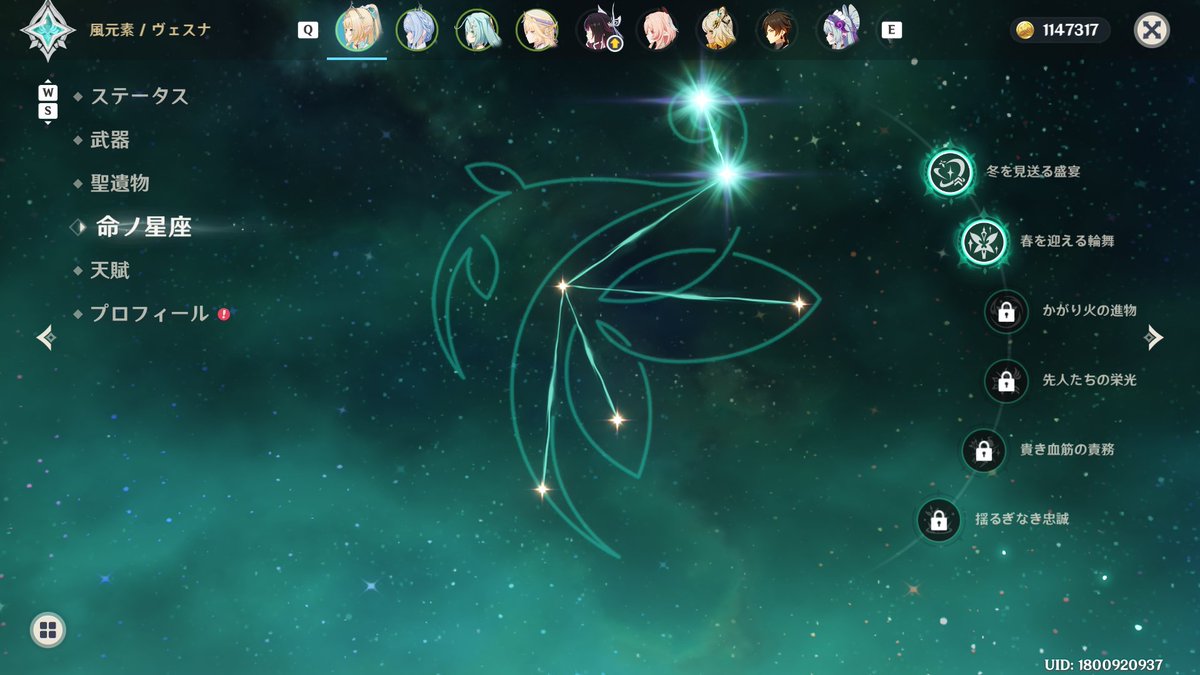Screen dimensions: 1200x675
Task: Select the dark brown haired male portrait
Action: tap(777, 30)
